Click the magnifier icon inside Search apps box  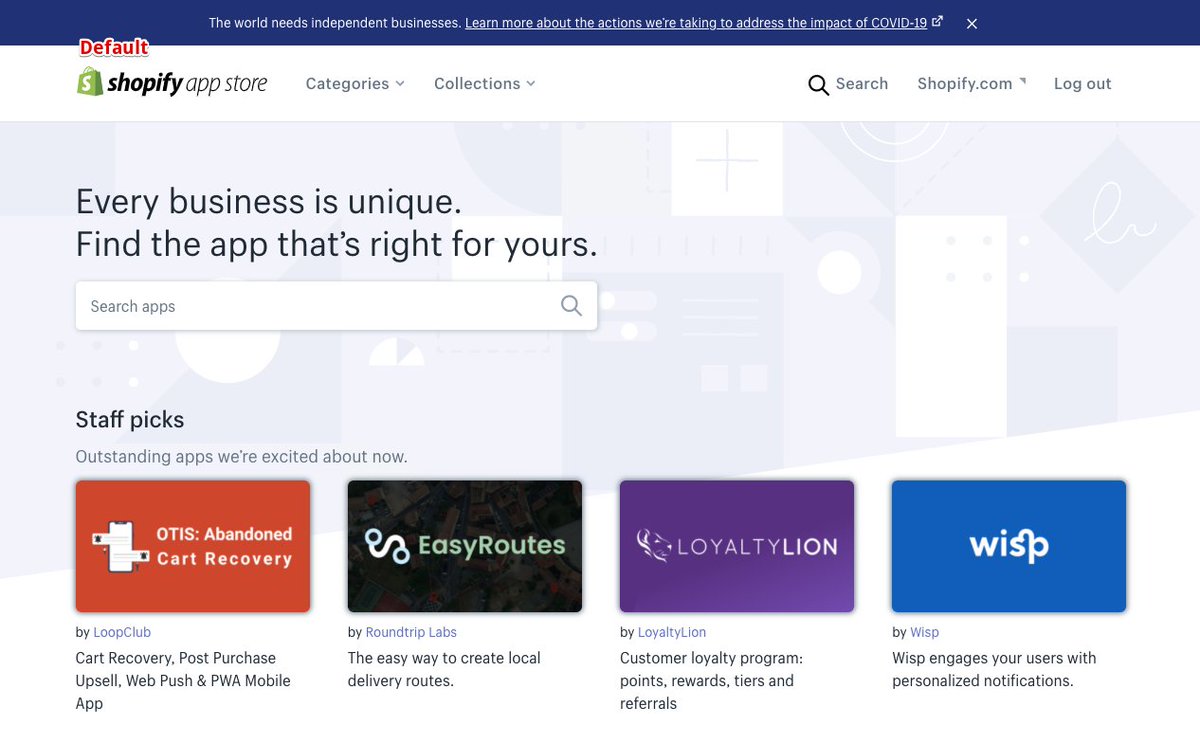[x=571, y=306]
